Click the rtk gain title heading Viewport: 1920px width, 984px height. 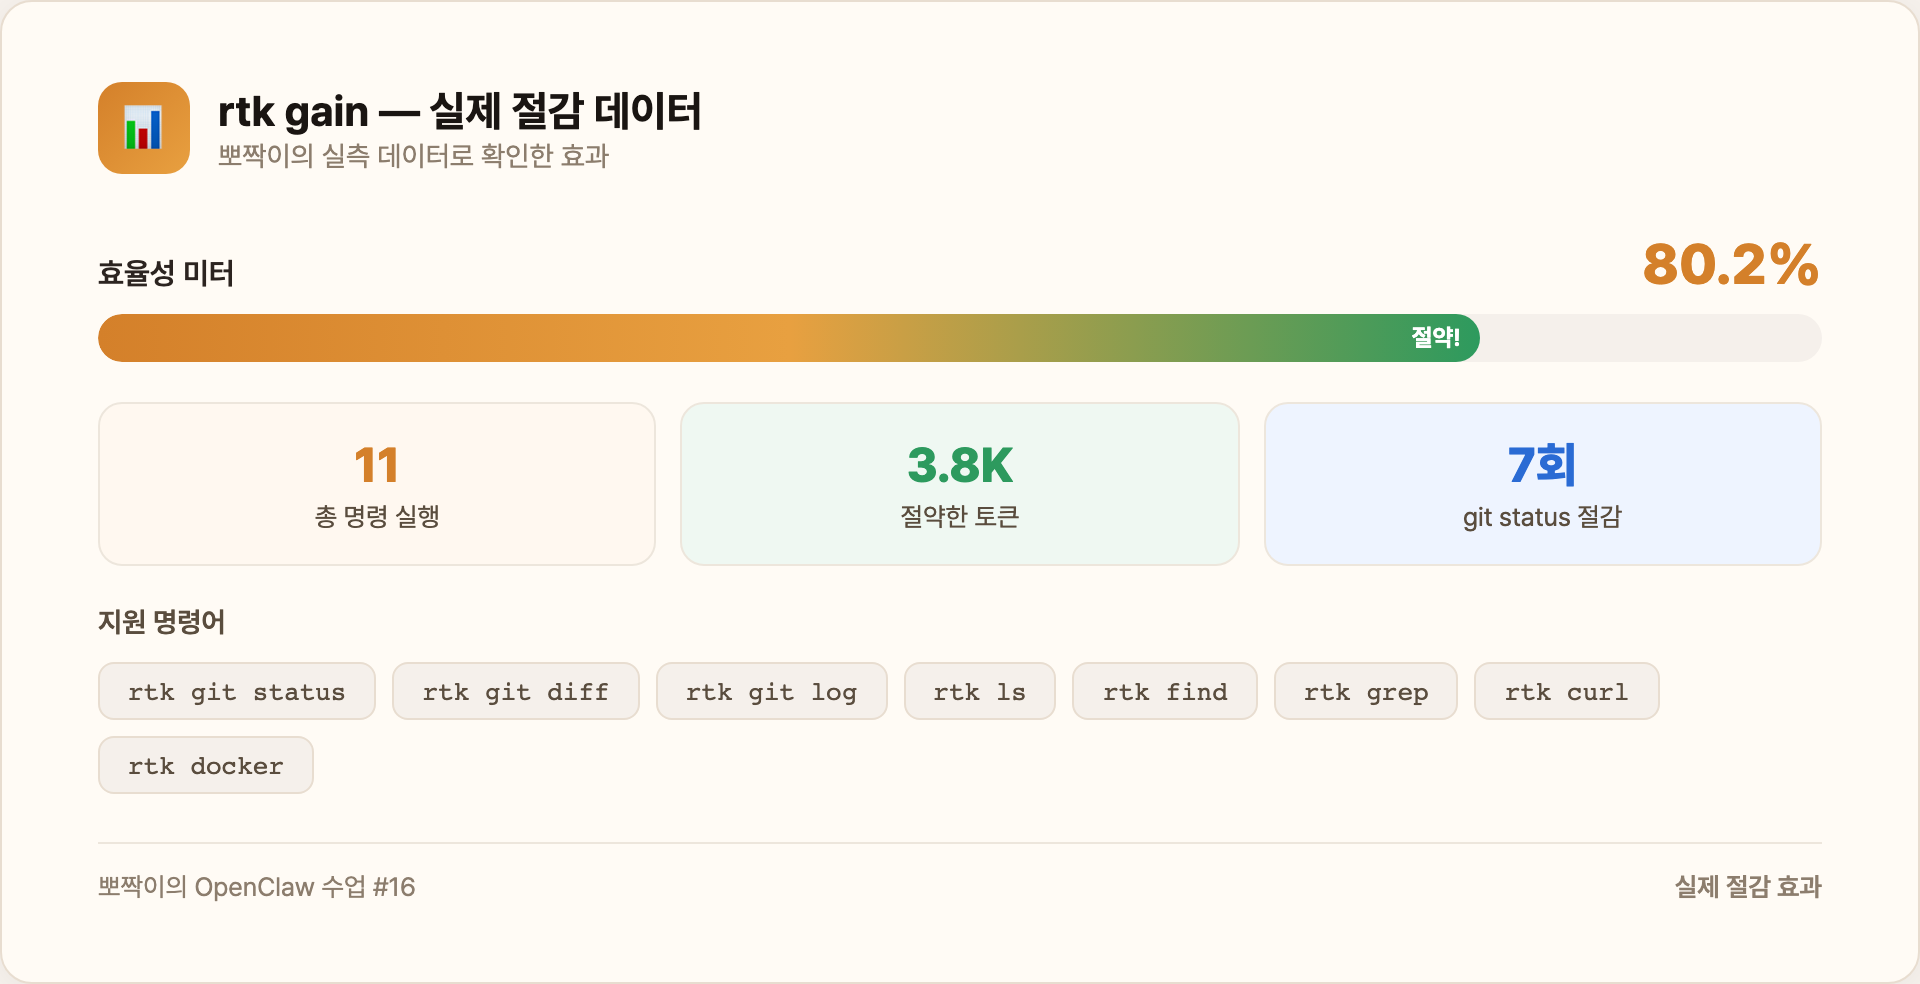(x=460, y=112)
